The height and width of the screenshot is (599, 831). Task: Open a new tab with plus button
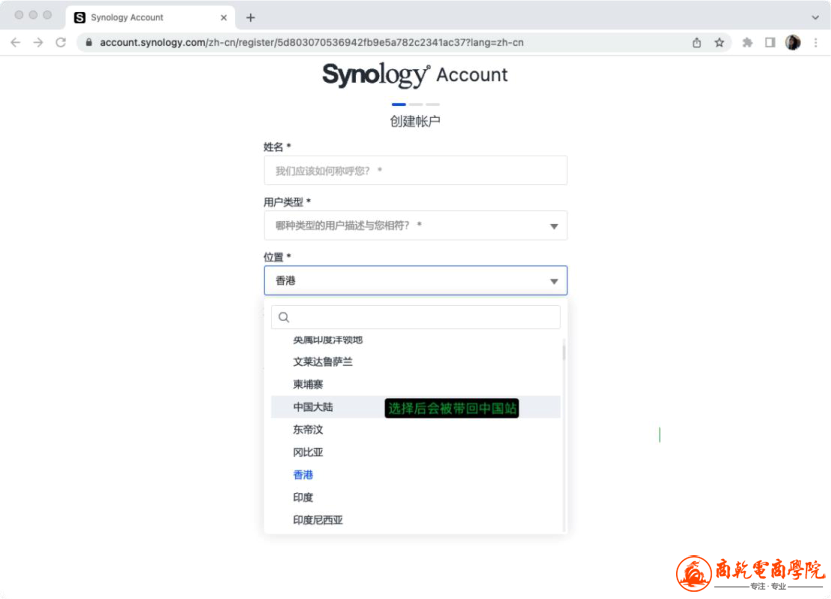coord(251,17)
